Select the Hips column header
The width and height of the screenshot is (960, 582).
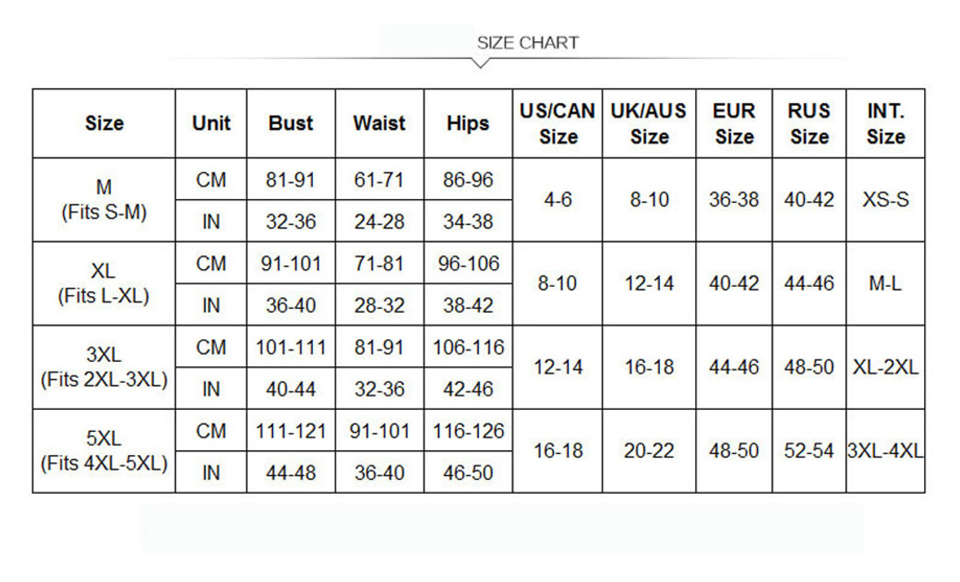click(468, 123)
